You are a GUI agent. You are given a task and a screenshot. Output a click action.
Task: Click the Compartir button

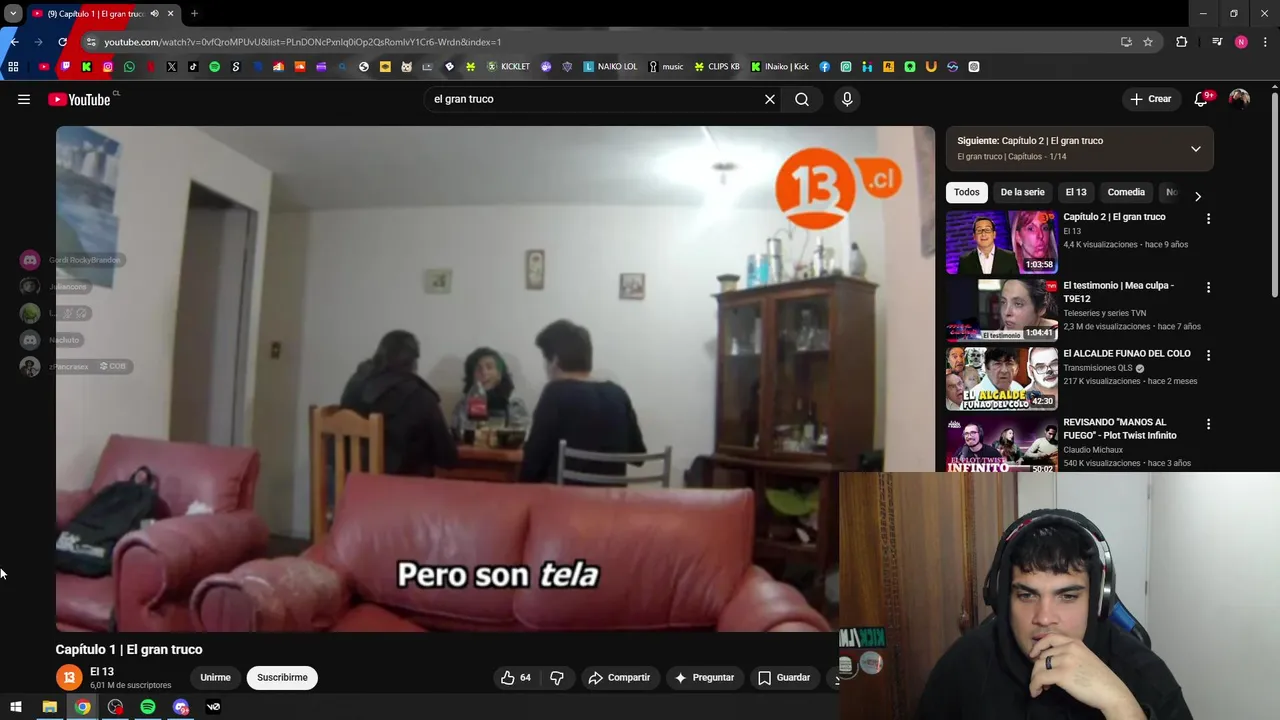[619, 678]
